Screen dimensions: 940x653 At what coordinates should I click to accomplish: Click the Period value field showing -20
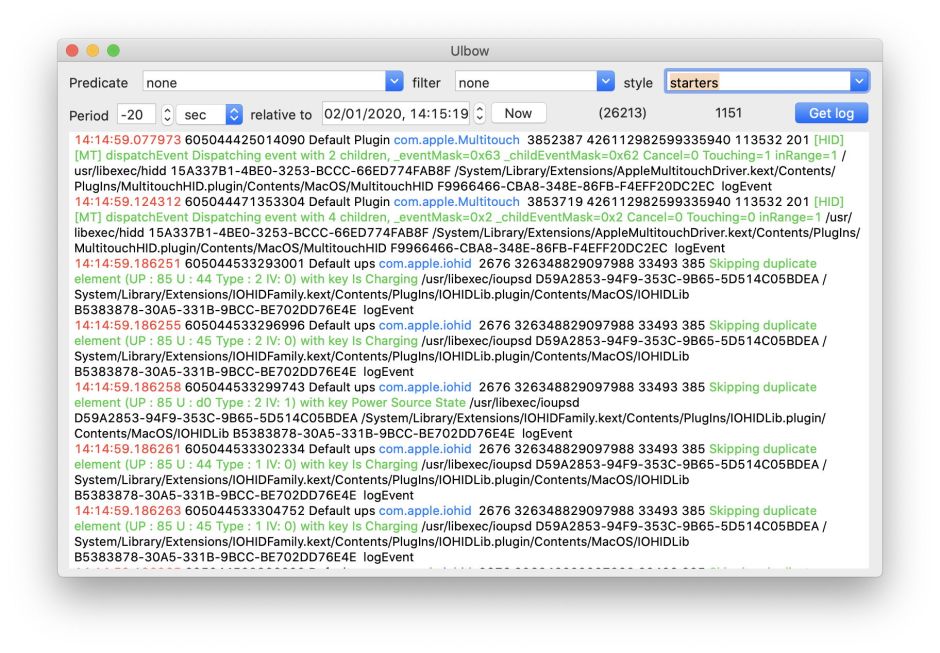[136, 115]
